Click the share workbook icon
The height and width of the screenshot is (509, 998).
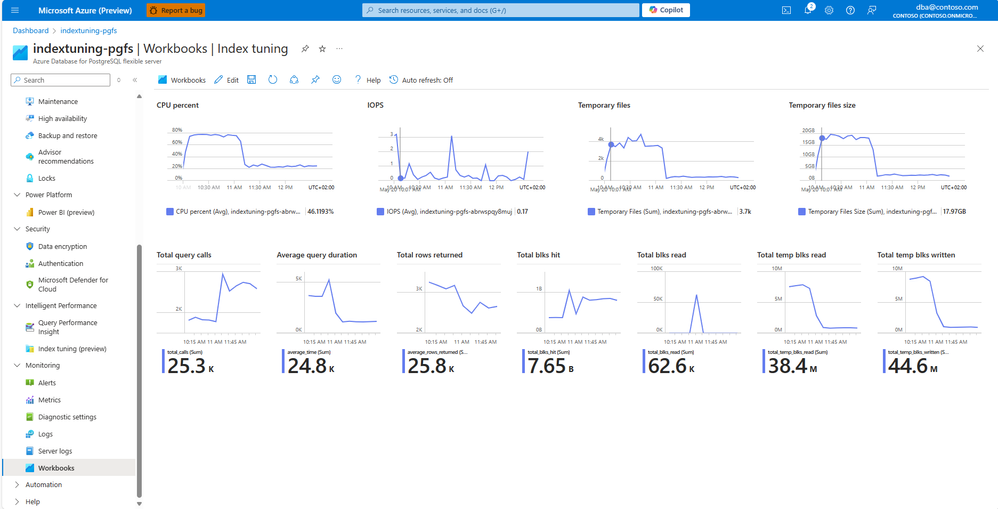294,80
